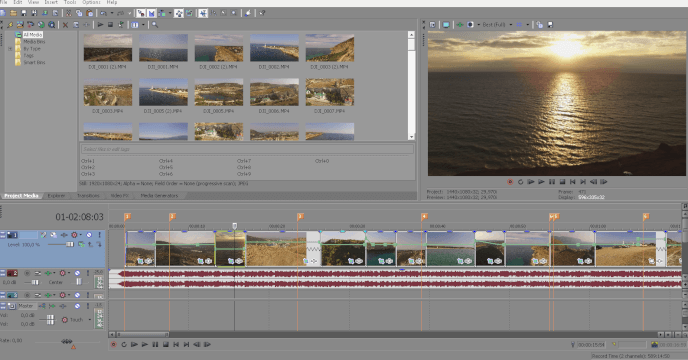This screenshot has height=360, width=688.
Task: Click Record button under video preview
Action: point(510,182)
